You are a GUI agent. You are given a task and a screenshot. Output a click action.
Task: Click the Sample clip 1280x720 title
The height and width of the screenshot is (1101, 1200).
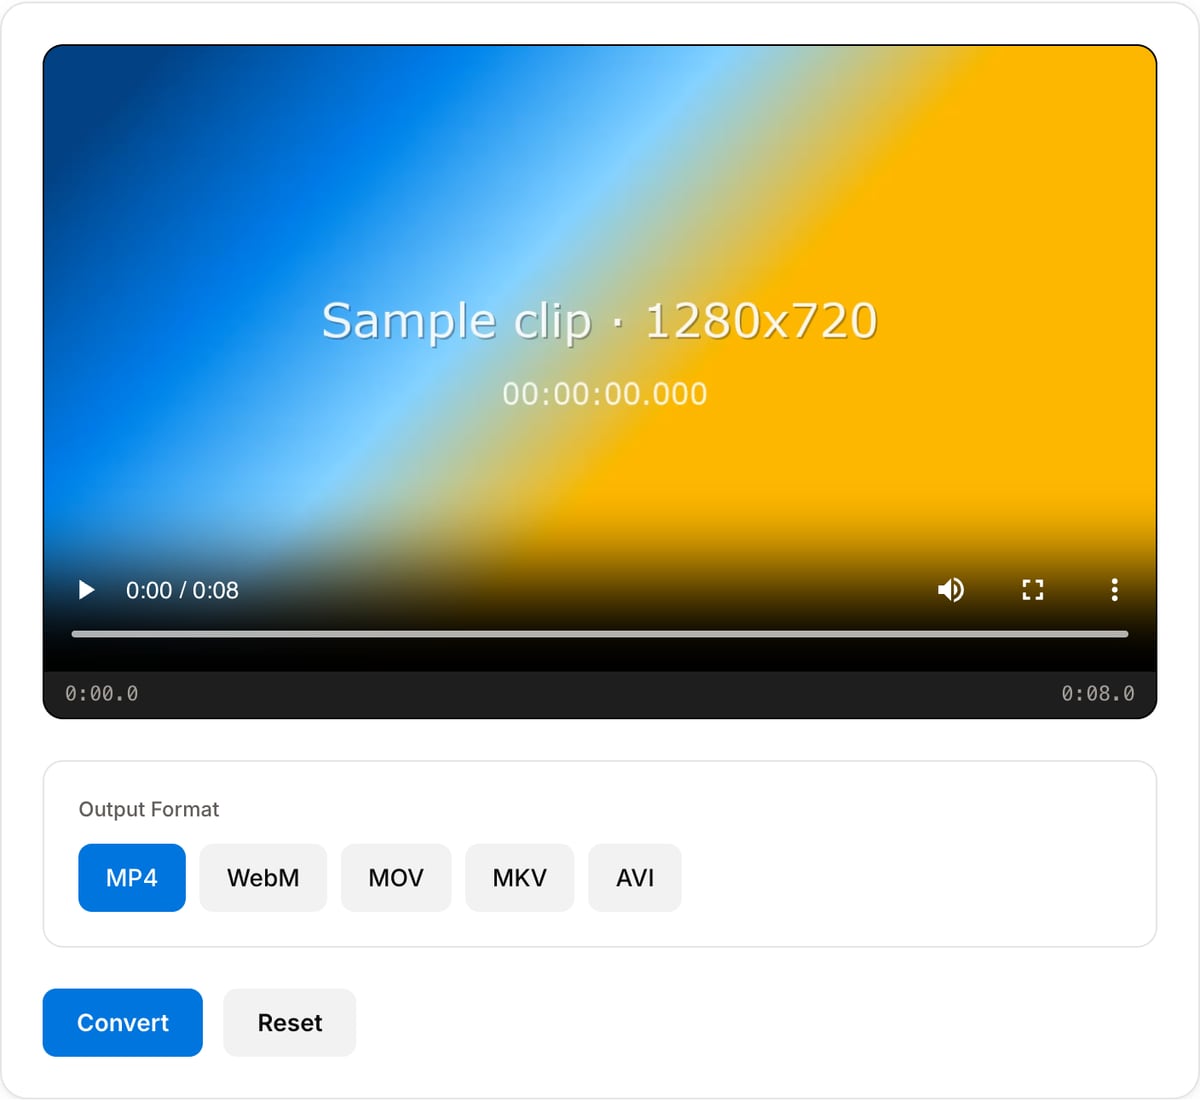tap(600, 321)
